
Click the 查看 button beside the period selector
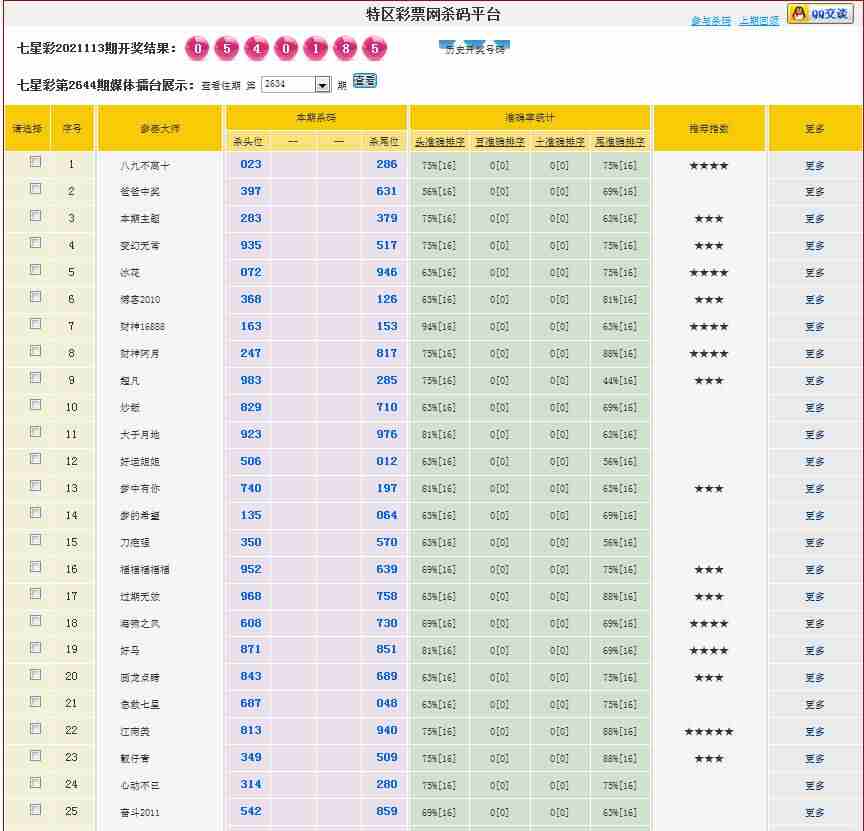tap(365, 81)
